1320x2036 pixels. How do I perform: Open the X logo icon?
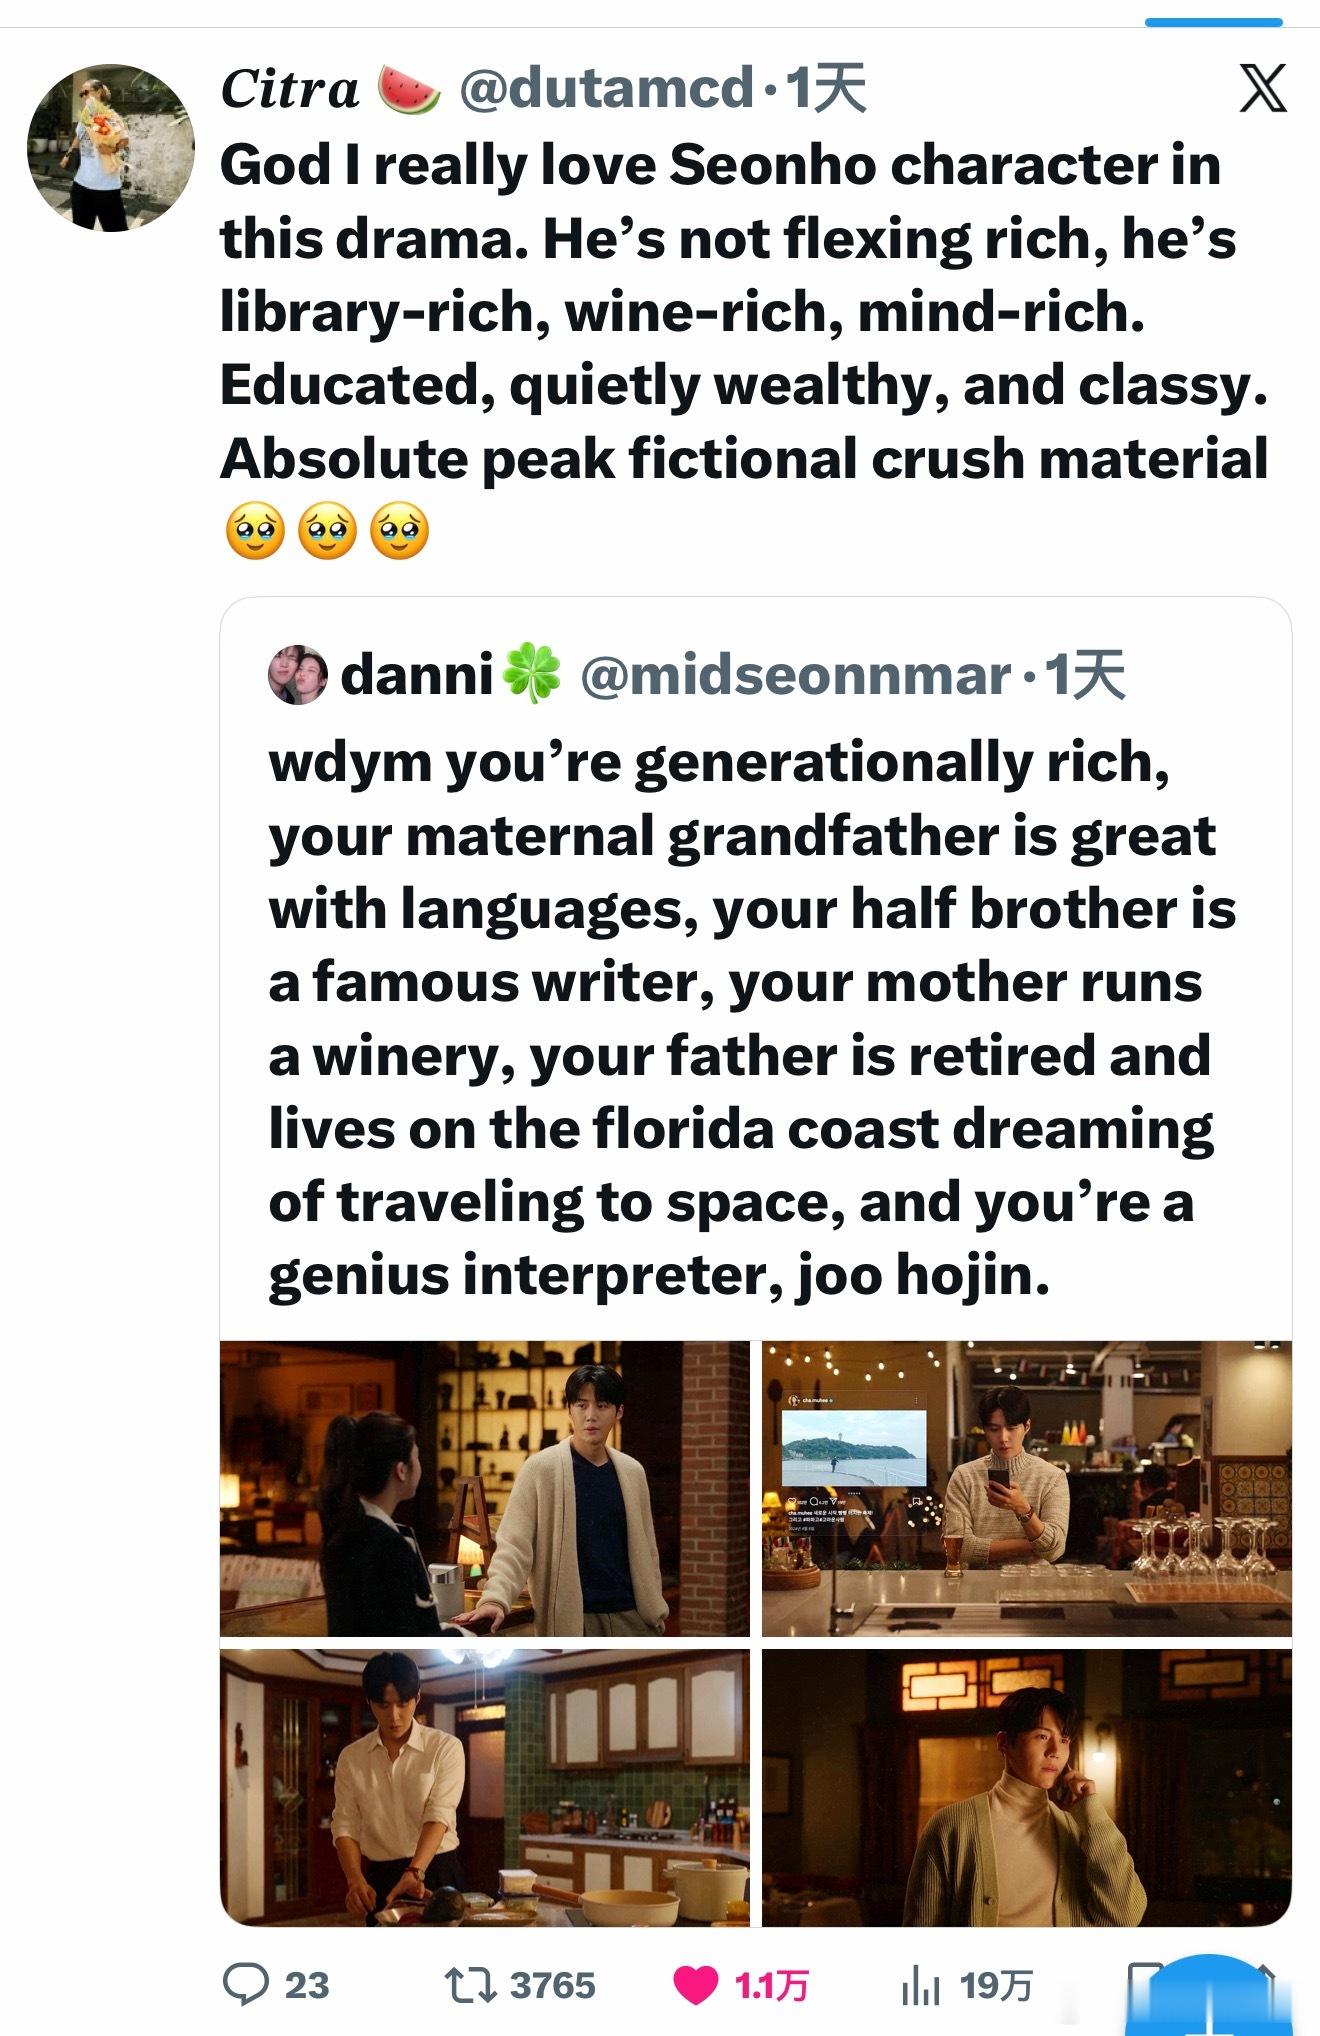pyautogui.click(x=1263, y=88)
